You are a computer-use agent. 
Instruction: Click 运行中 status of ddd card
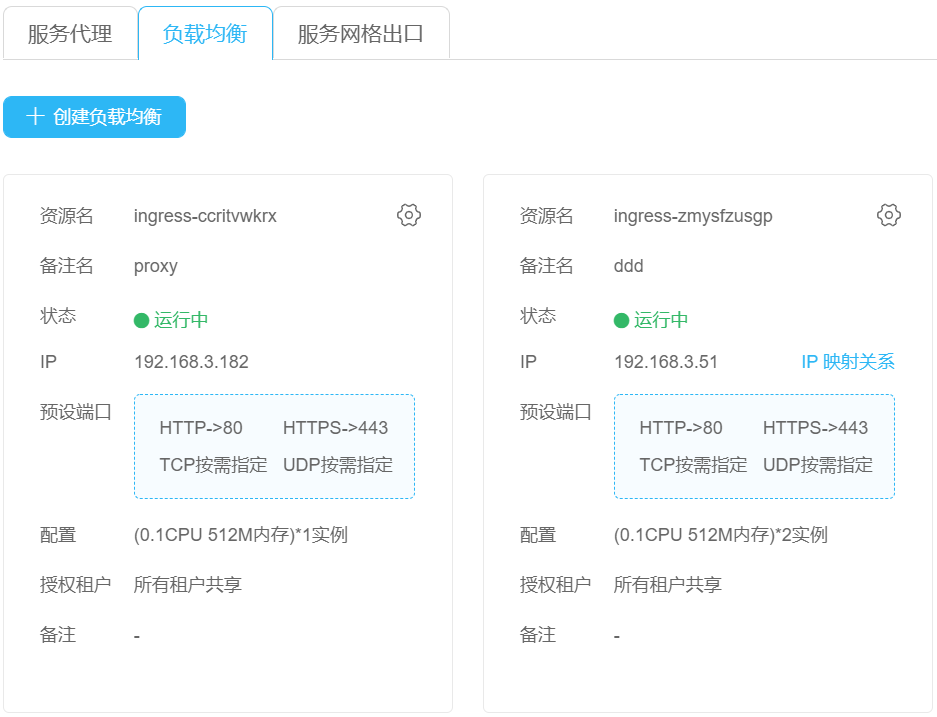pyautogui.click(x=651, y=320)
